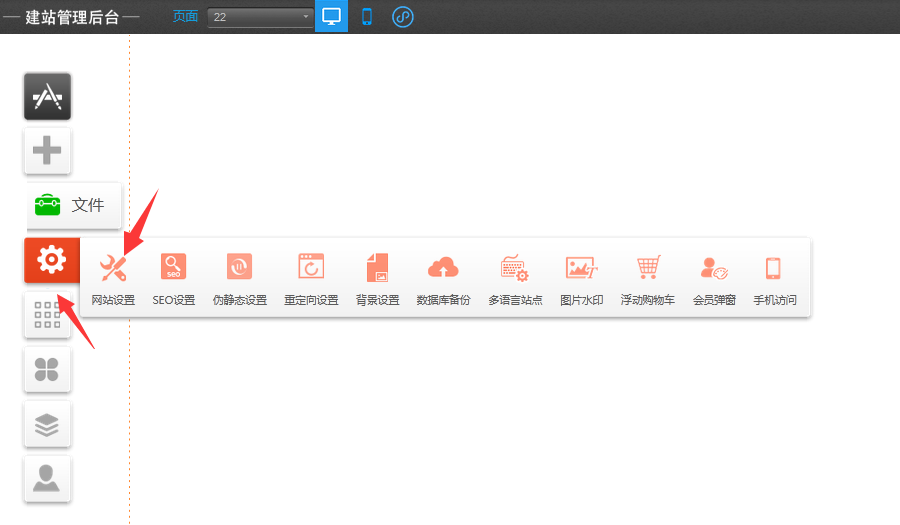Open 会员弹窗 member popup settings
This screenshot has height=525, width=900.
click(714, 277)
